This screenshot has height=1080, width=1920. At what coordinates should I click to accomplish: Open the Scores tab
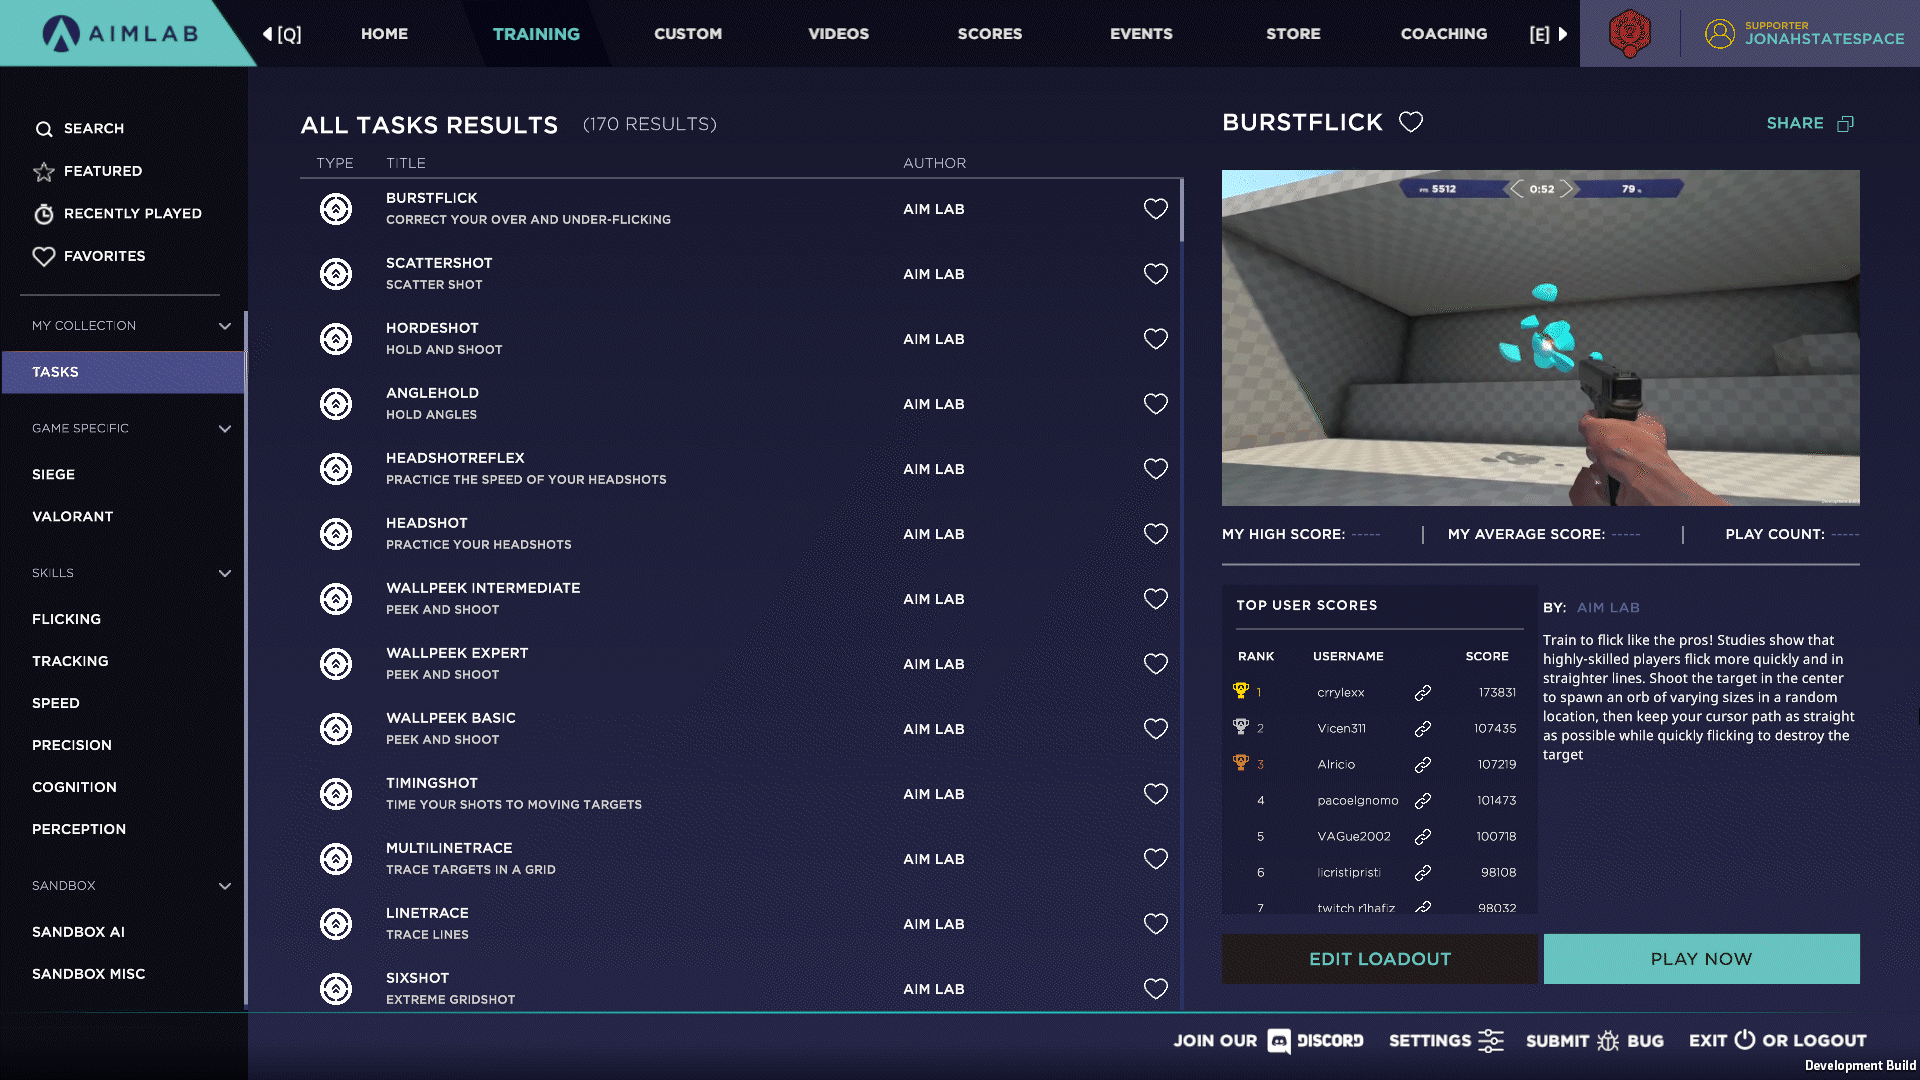tap(989, 34)
